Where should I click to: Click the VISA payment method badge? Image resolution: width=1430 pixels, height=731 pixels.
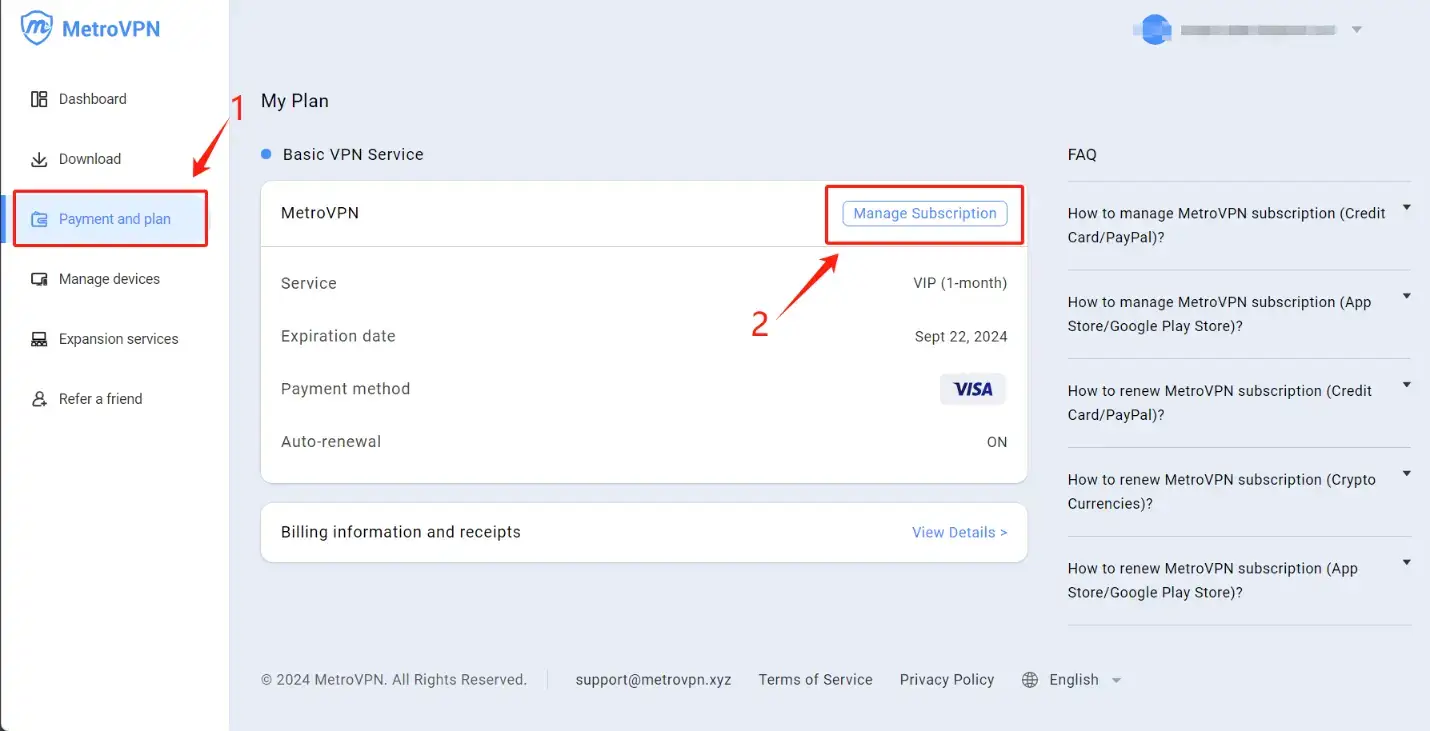pos(973,389)
